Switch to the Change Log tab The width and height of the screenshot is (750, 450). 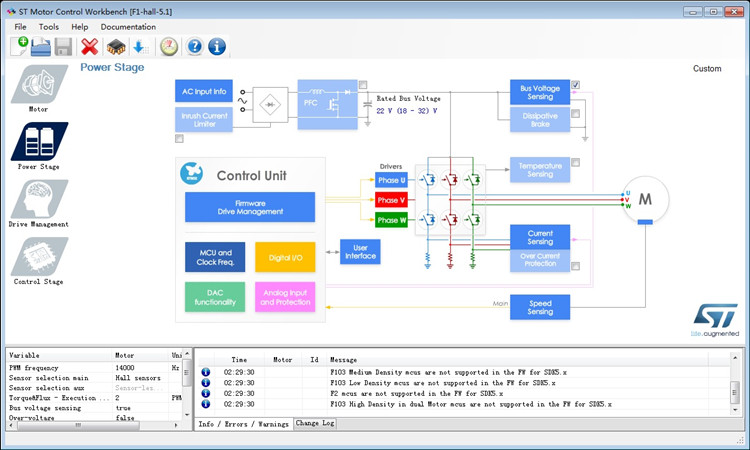(x=315, y=423)
